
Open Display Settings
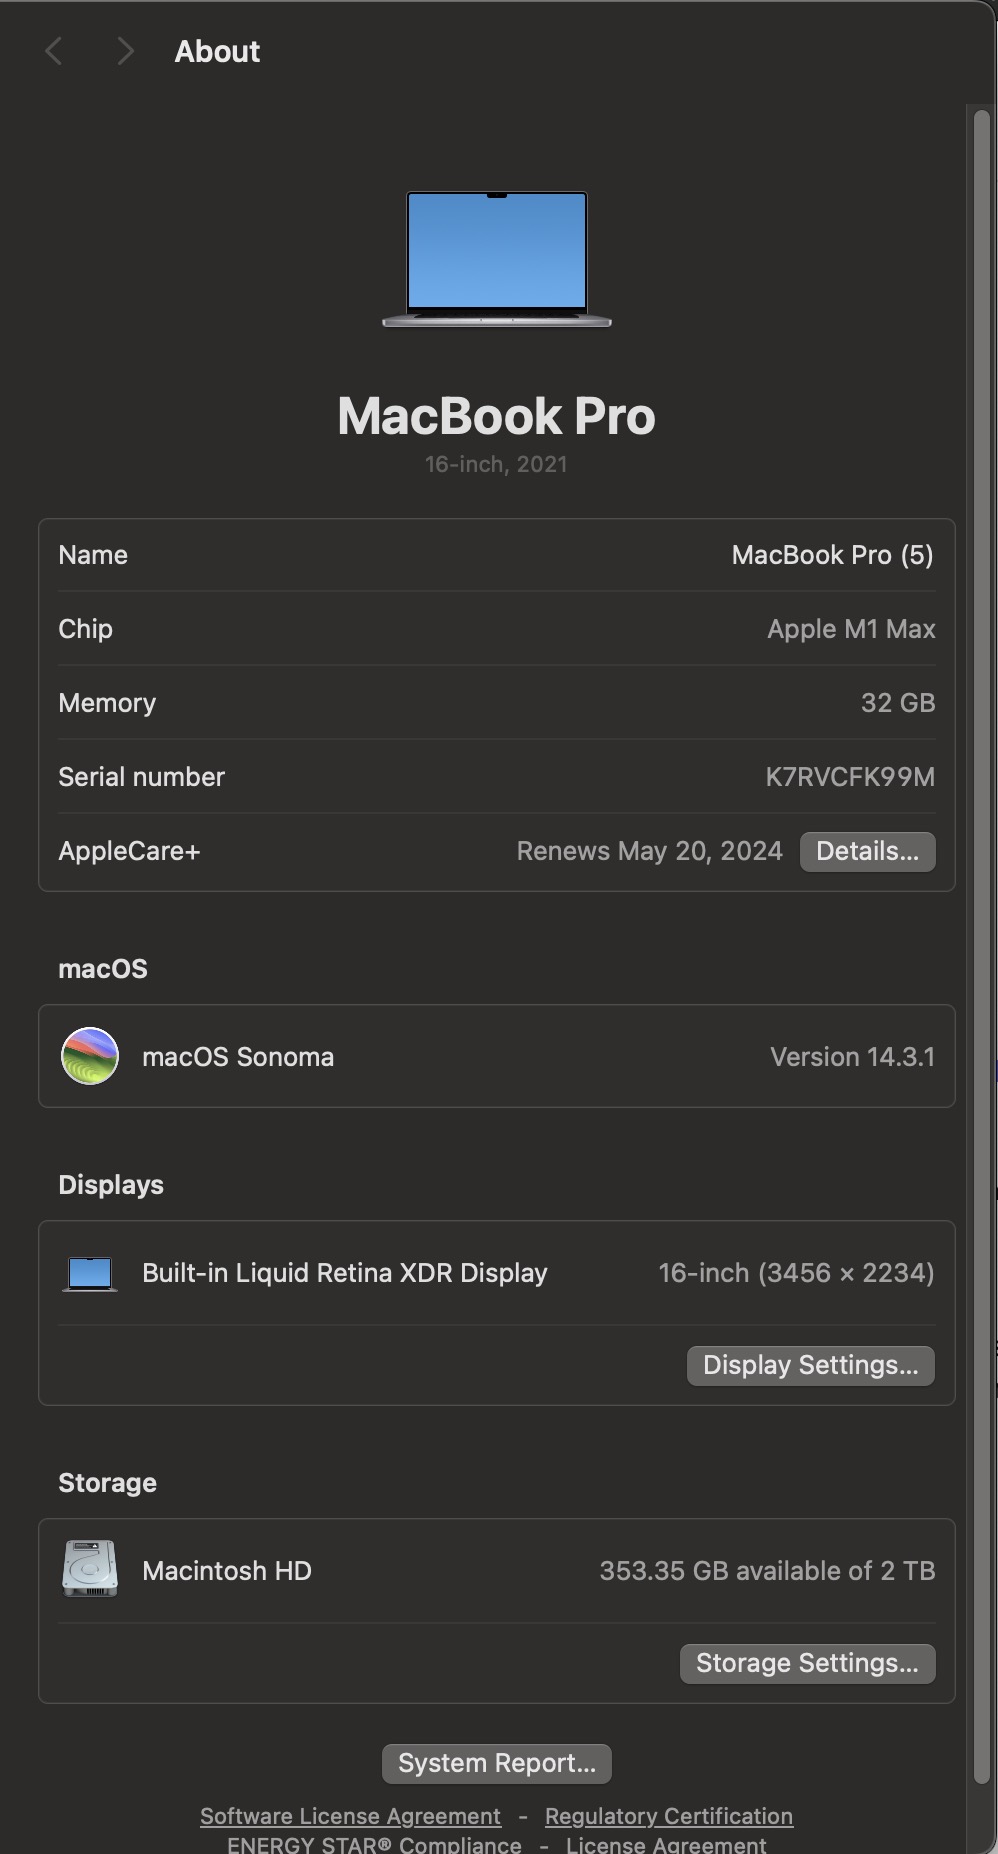point(810,1365)
